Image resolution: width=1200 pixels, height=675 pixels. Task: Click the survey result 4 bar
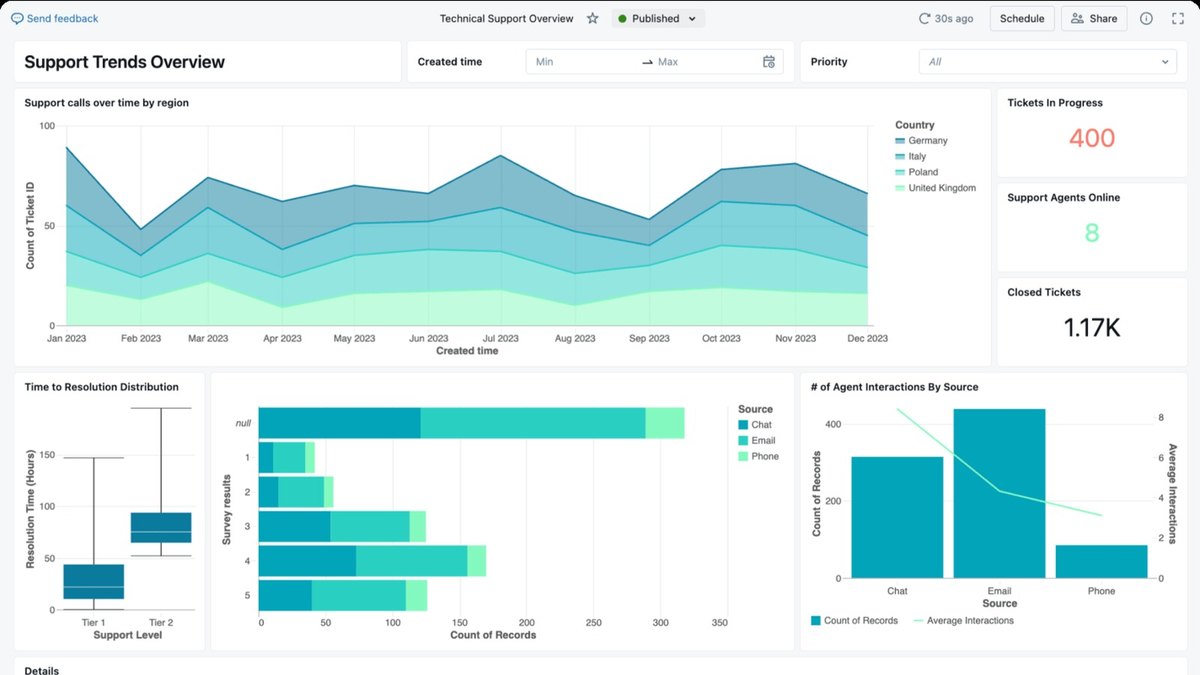click(x=372, y=561)
